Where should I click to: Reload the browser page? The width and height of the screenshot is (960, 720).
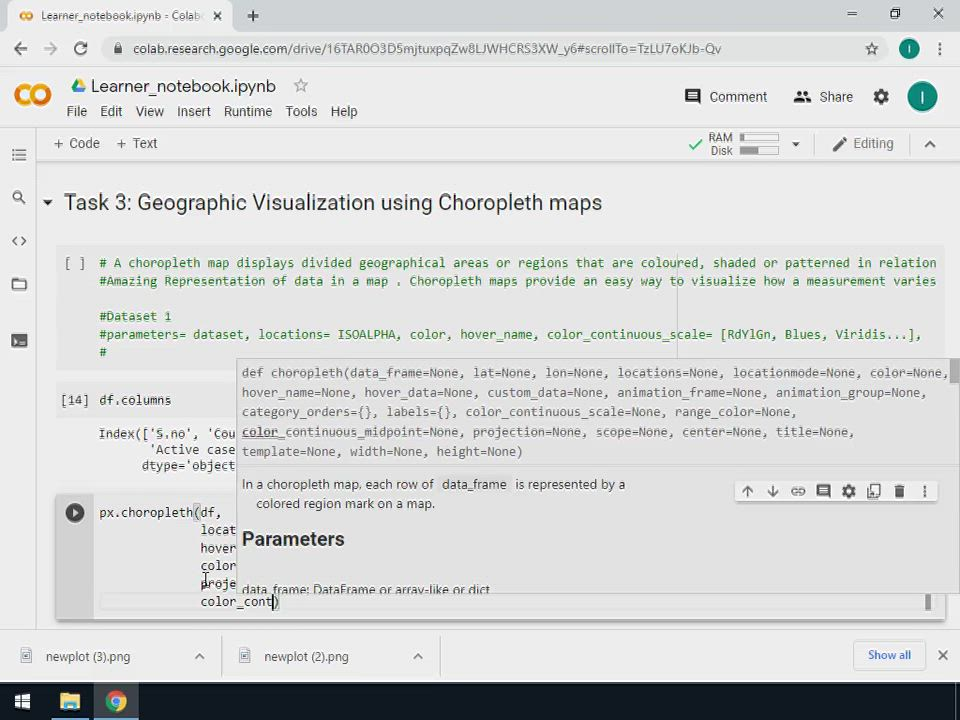tap(80, 49)
